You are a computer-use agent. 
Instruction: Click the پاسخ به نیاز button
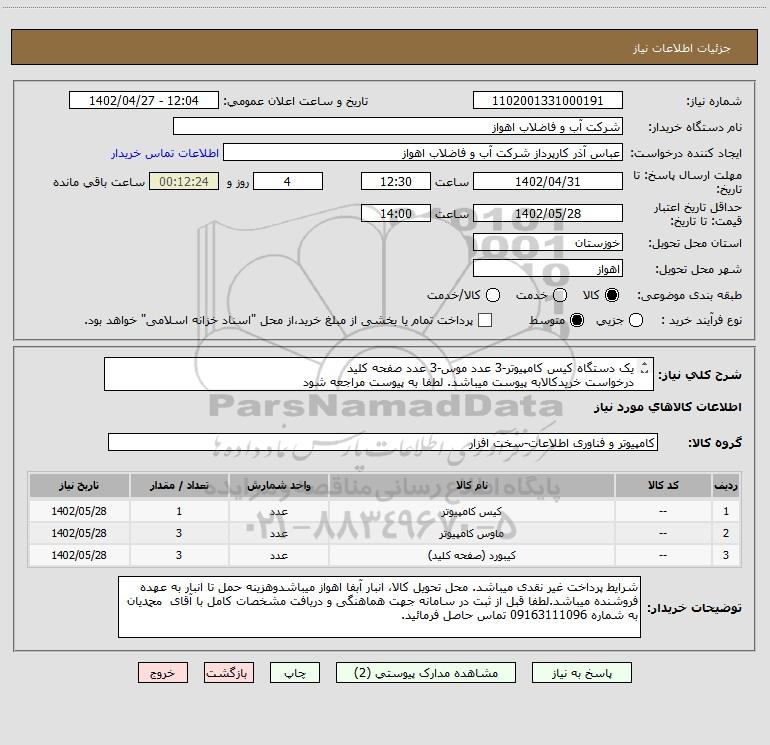(x=581, y=673)
